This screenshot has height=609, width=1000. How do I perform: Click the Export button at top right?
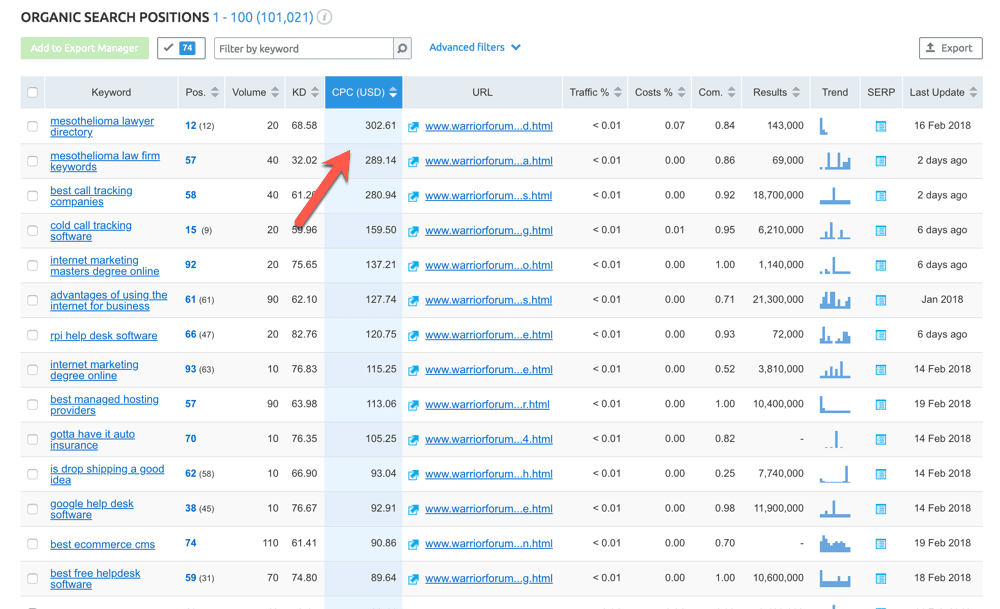[950, 47]
